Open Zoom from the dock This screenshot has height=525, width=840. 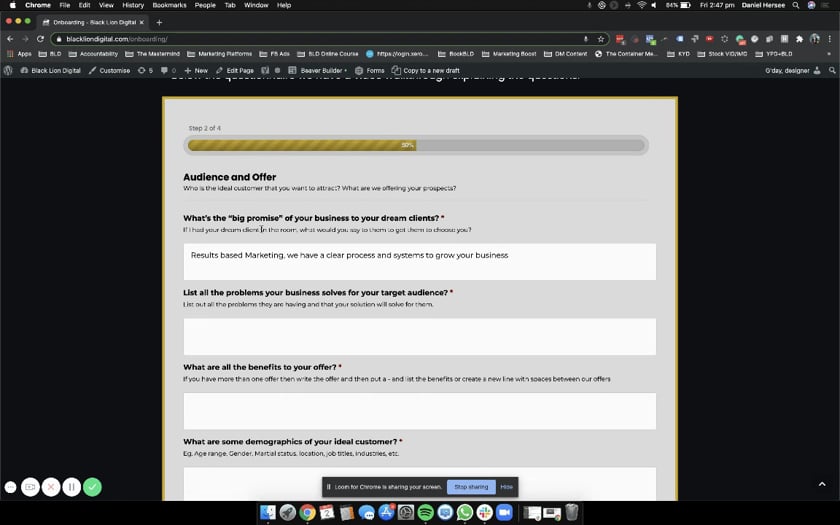(x=504, y=512)
